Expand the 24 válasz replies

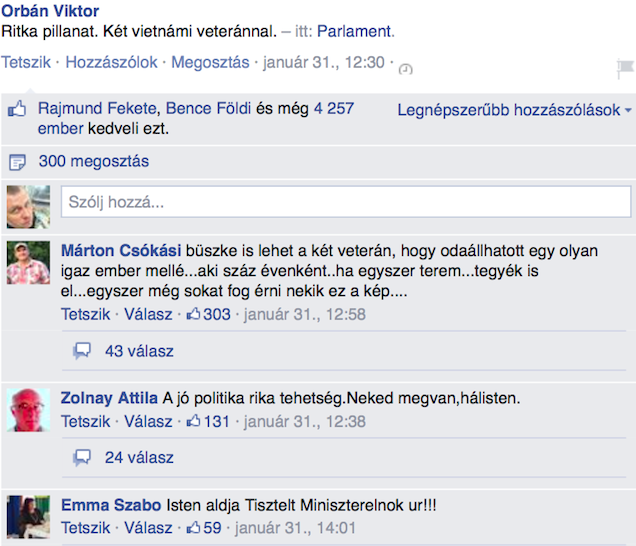[x=138, y=458]
